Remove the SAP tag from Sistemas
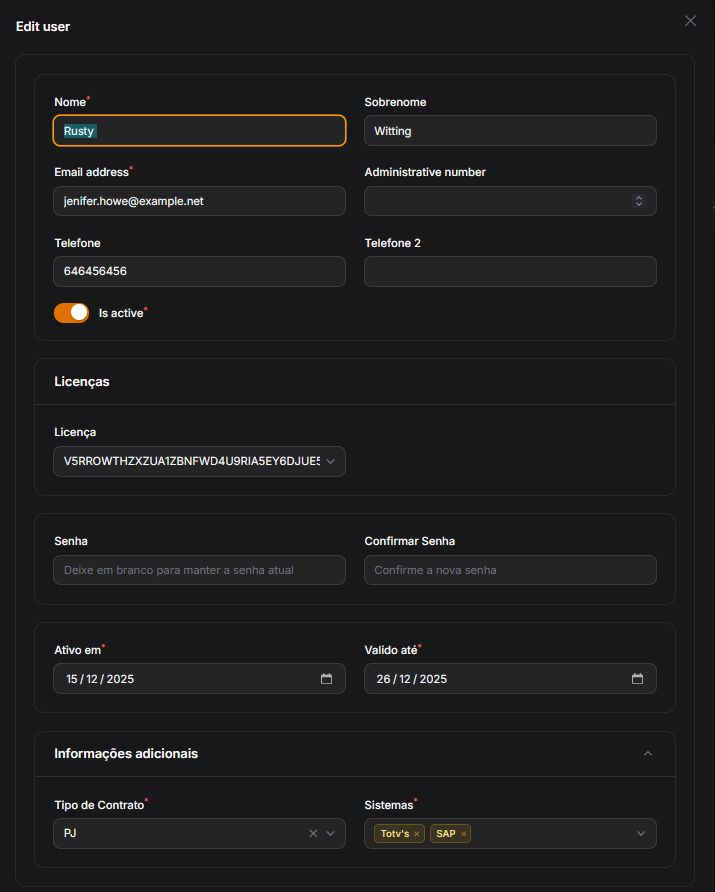Image resolution: width=715 pixels, height=892 pixels. coord(463,834)
